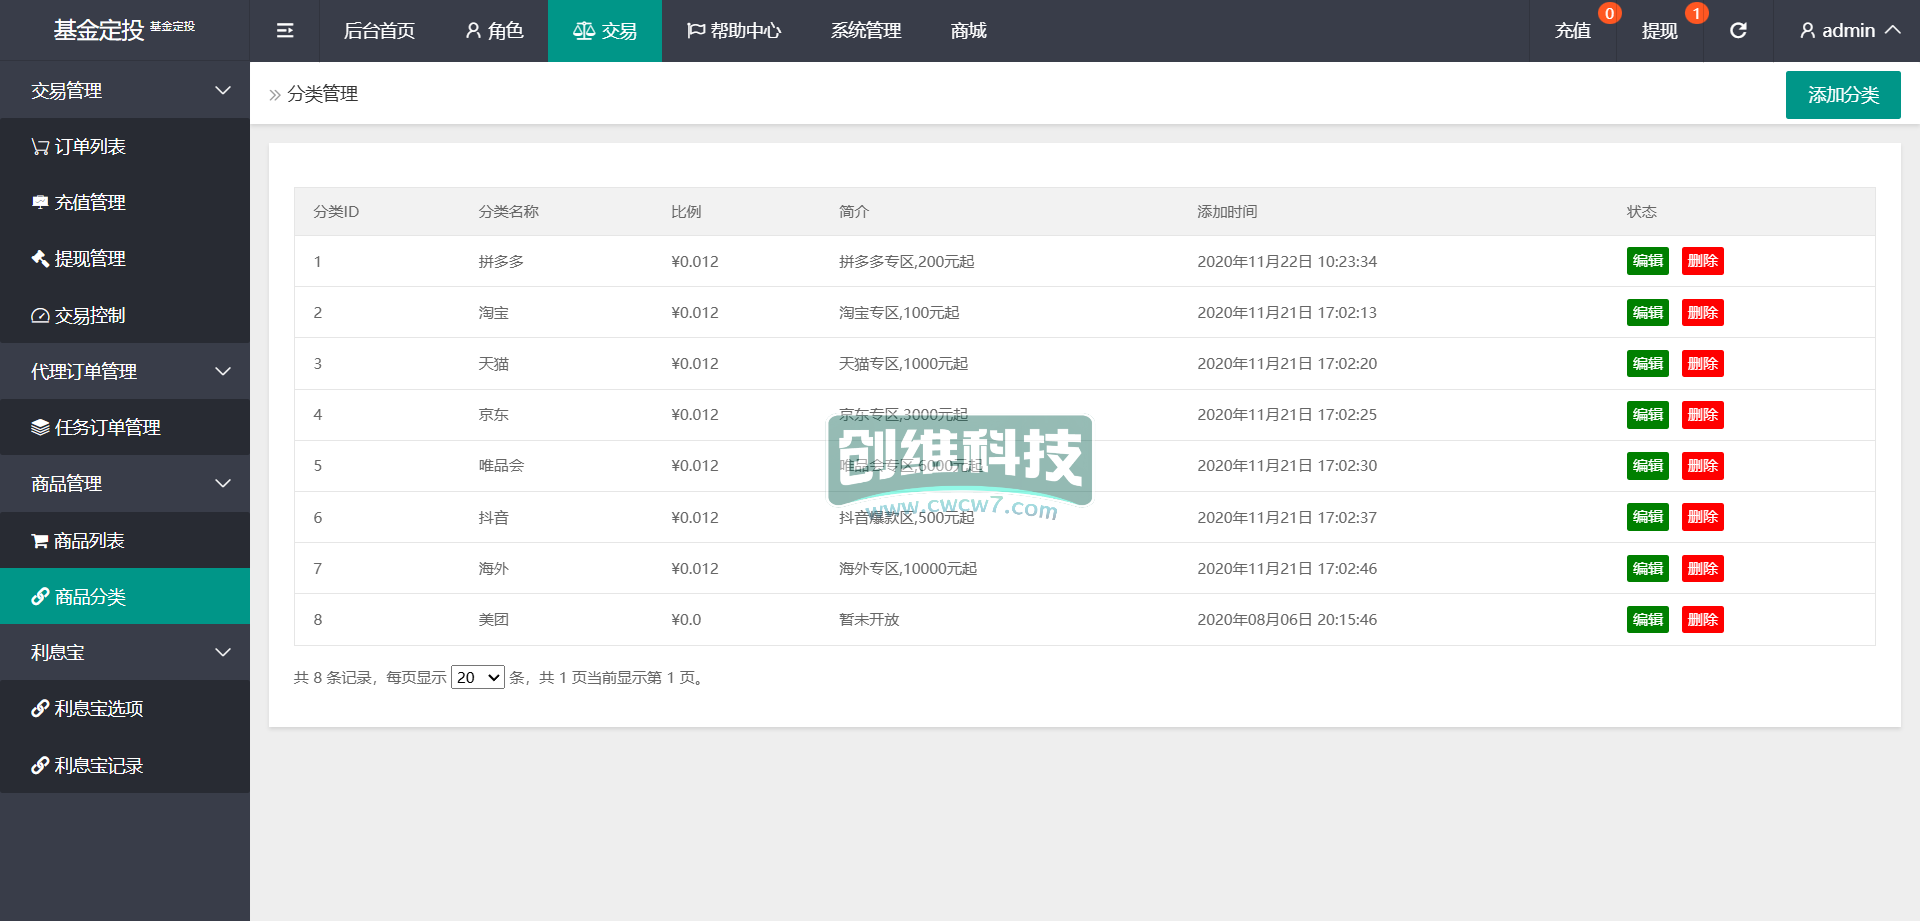Image resolution: width=1920 pixels, height=921 pixels.
Task: Select 任务订单管理 in sidebar
Action: point(107,428)
